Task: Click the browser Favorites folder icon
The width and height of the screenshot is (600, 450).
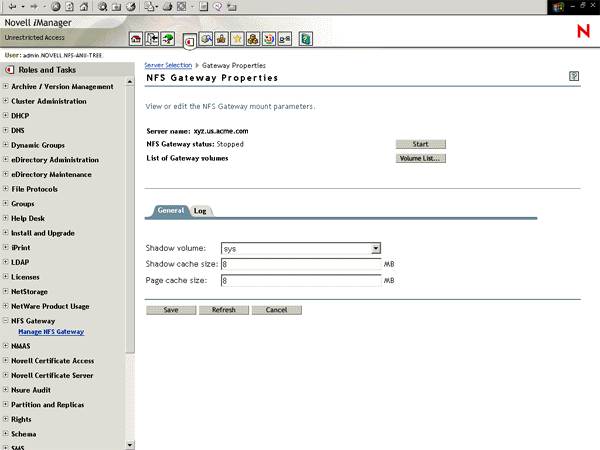Action: (116, 7)
